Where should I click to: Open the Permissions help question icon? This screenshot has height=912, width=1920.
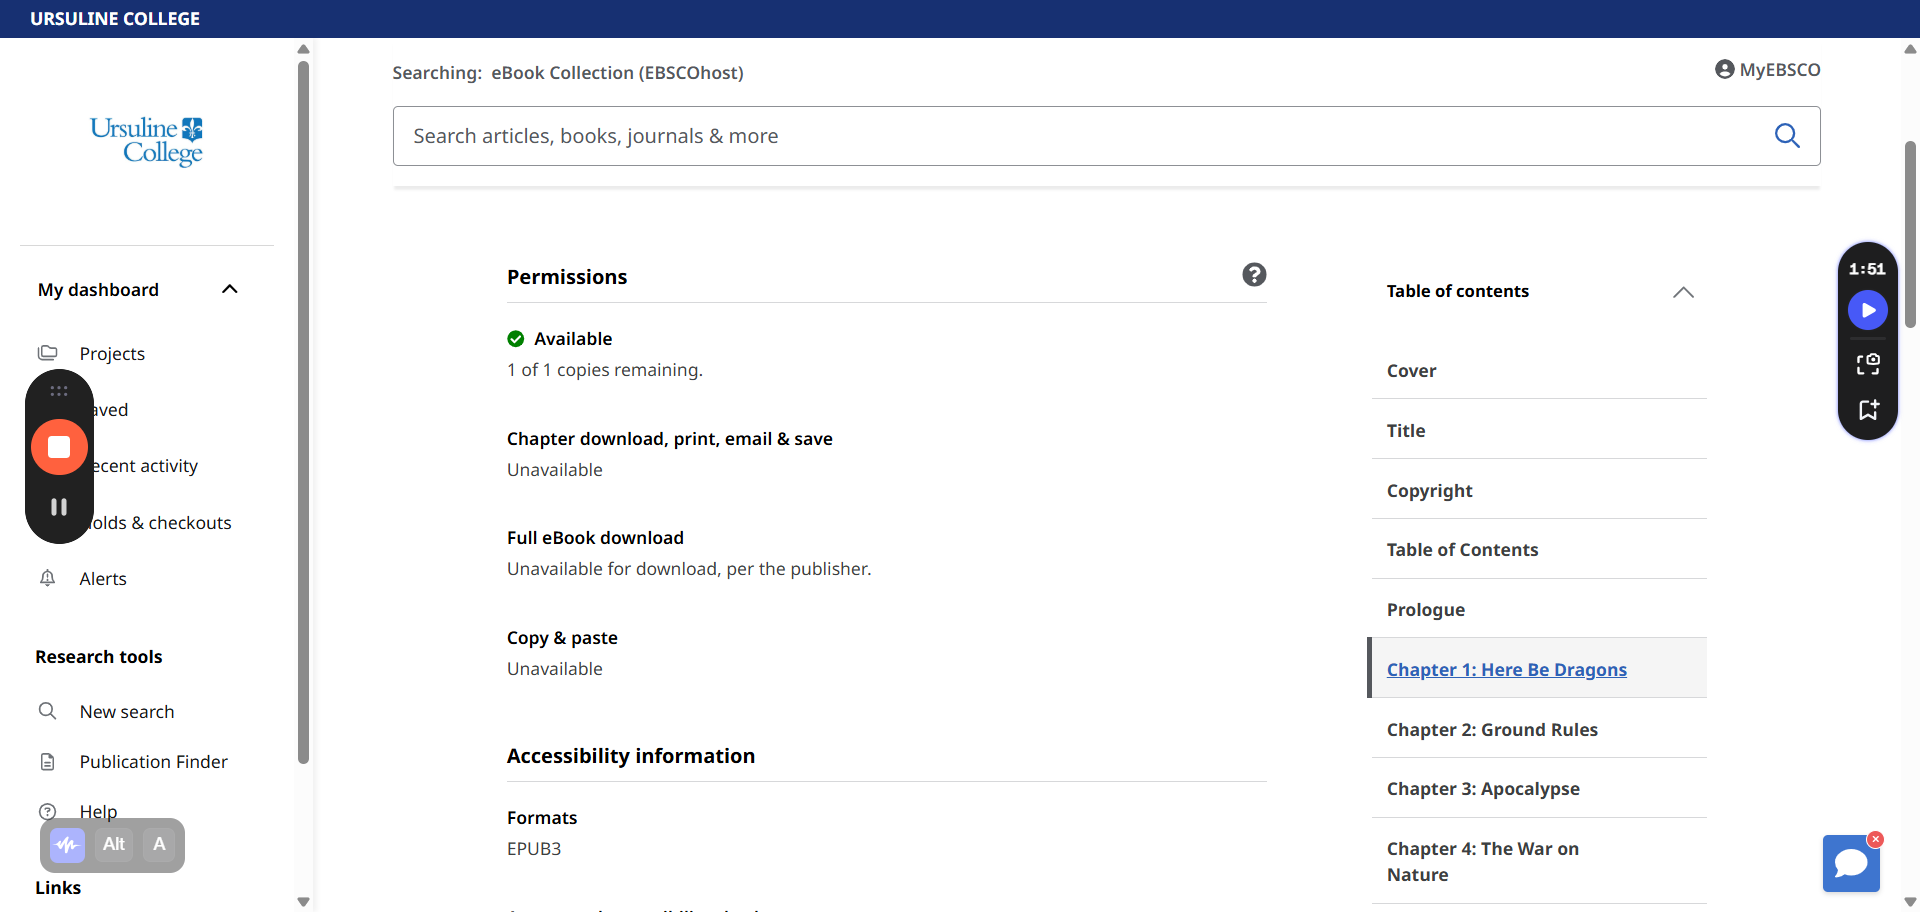pyautogui.click(x=1254, y=275)
